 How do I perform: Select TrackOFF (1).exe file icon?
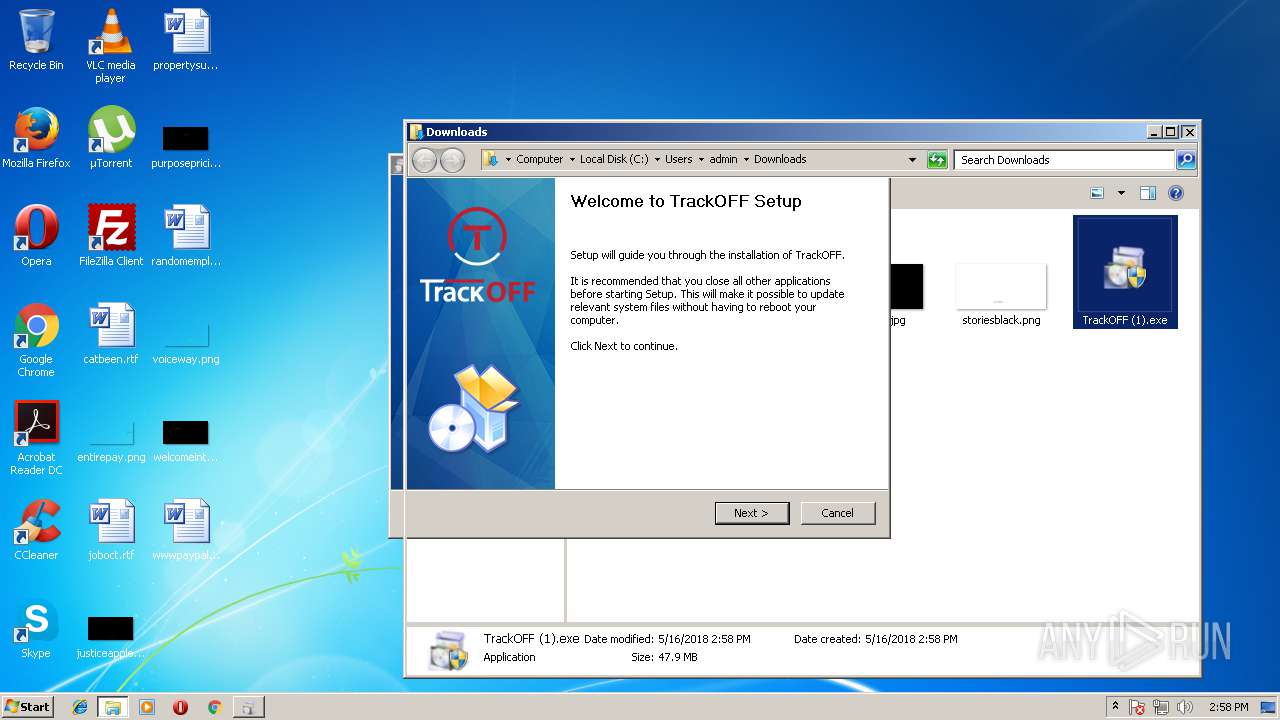[1125, 271]
